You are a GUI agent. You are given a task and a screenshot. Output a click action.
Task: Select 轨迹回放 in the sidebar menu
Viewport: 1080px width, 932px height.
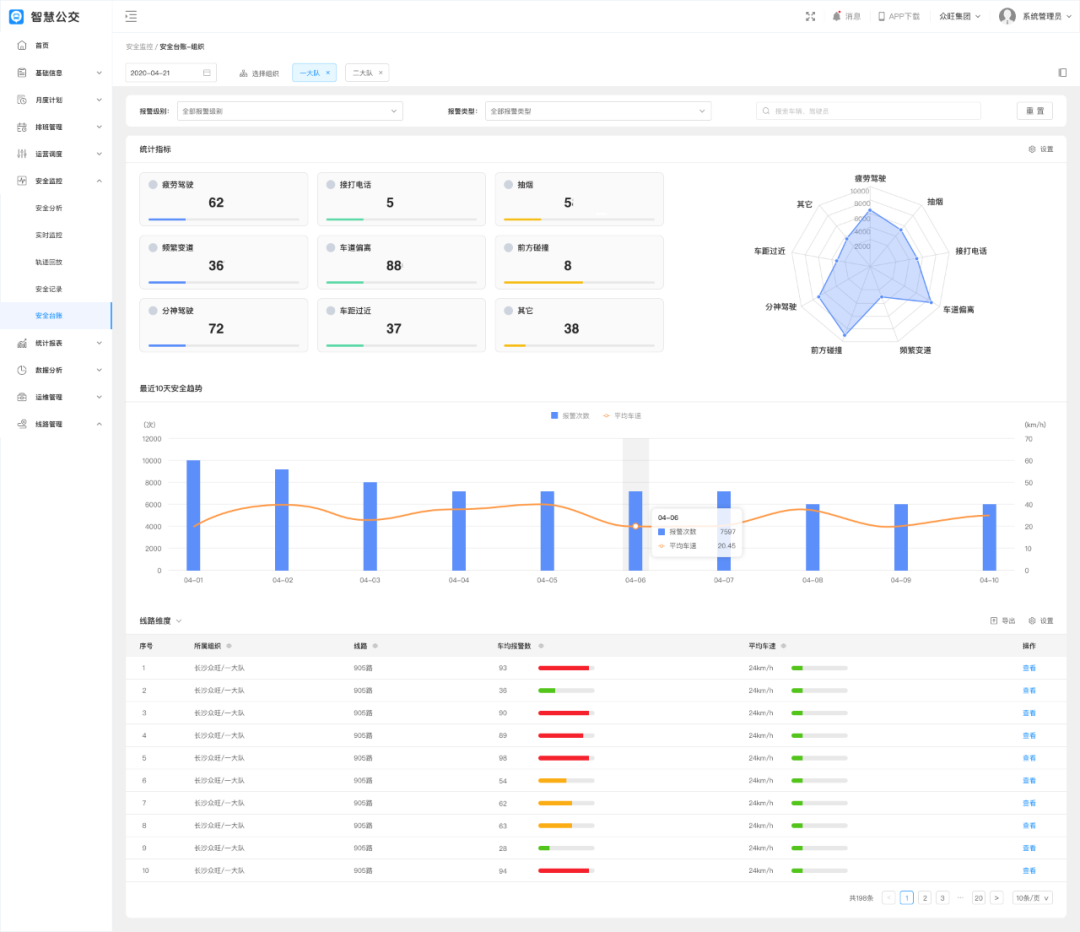49,262
